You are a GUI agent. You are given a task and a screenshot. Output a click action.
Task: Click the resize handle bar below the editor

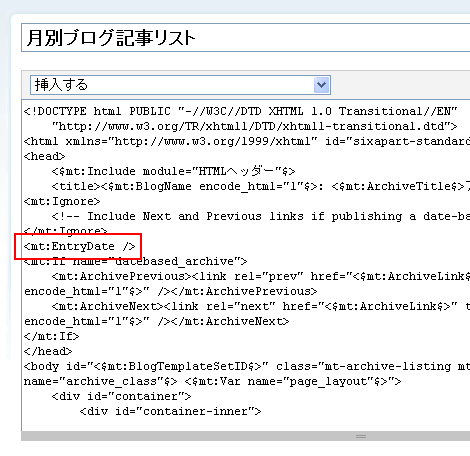(x=246, y=436)
